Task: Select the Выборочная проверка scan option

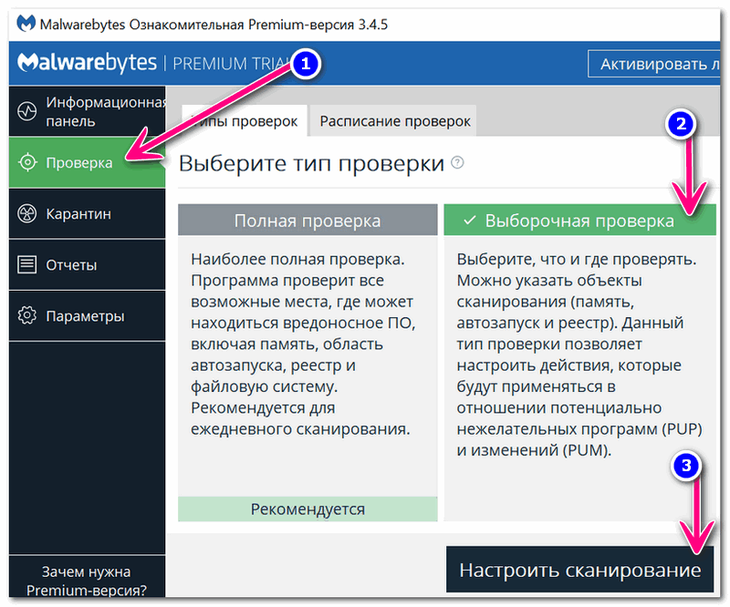Action: click(x=580, y=220)
